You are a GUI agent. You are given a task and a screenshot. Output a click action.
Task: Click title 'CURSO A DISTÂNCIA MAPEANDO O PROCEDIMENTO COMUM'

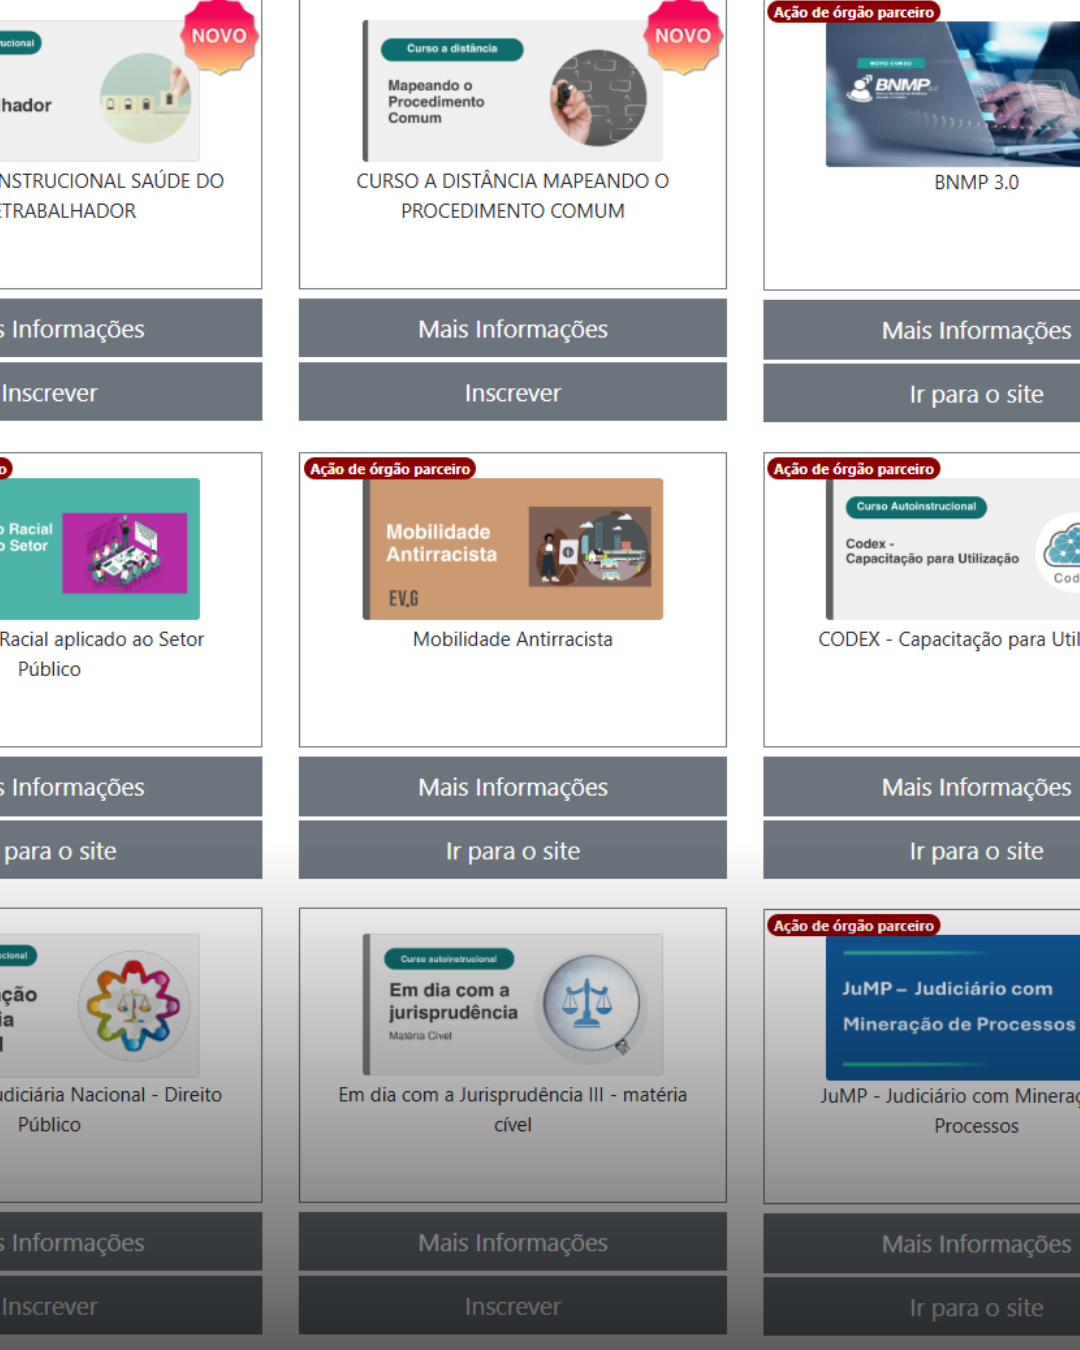coord(513,196)
